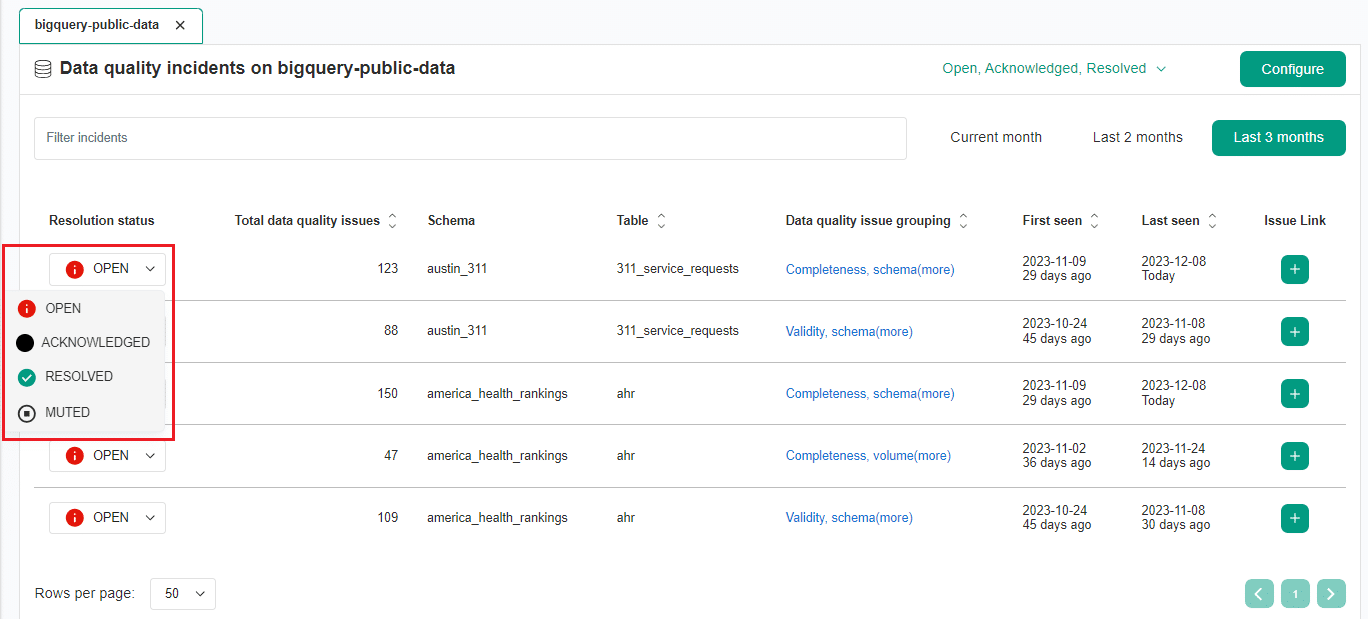Open the Issue Link plus icon for austin_311 row
This screenshot has height=619, width=1368.
pos(1294,269)
